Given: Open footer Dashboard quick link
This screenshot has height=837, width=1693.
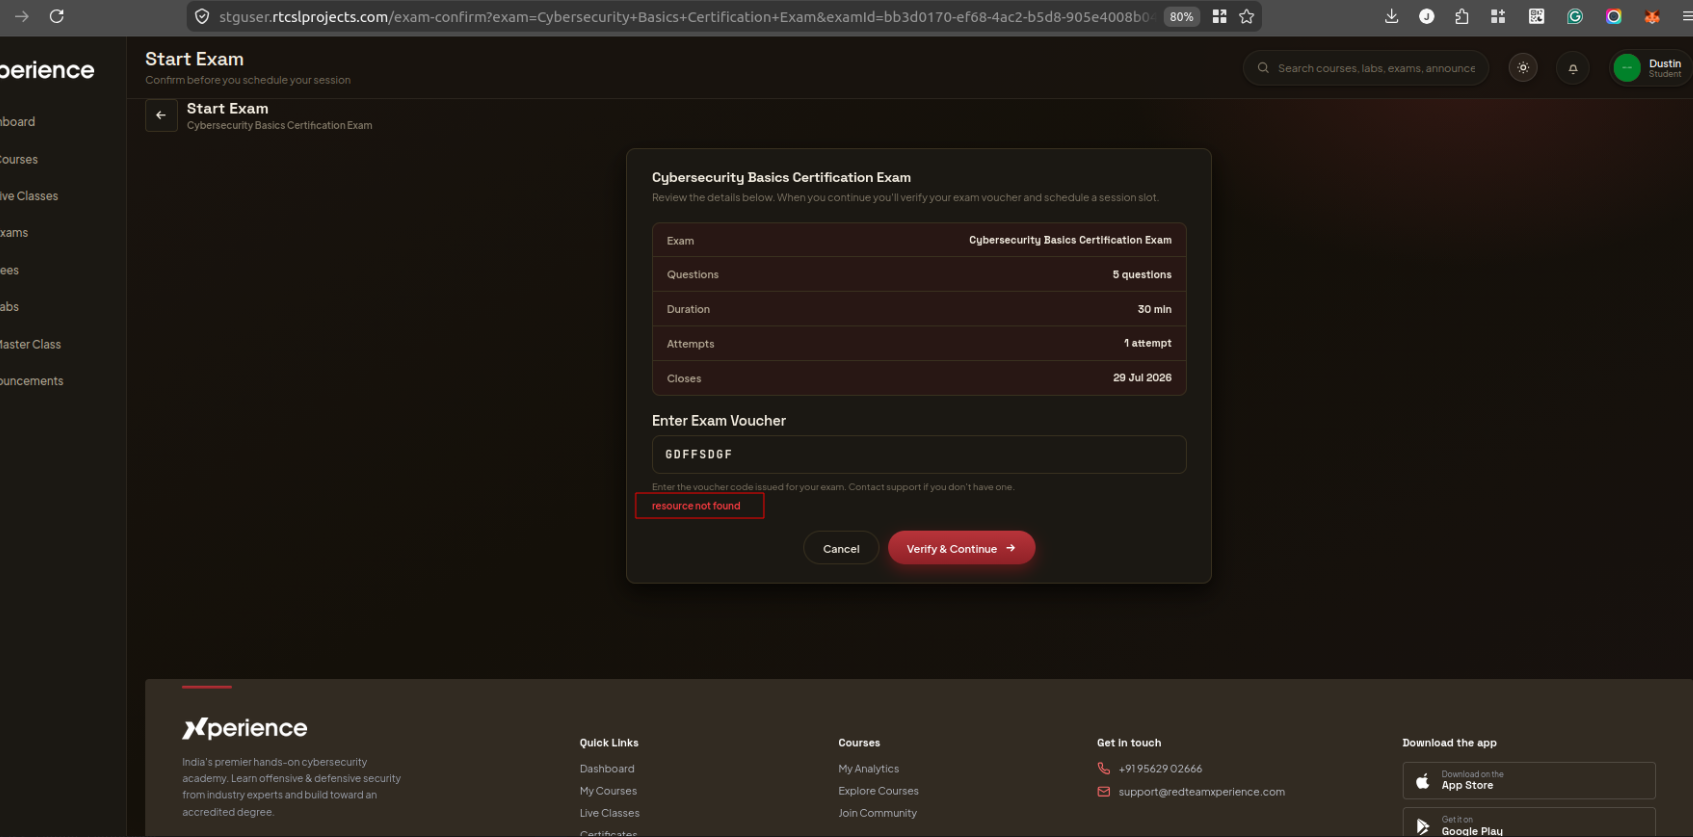Looking at the screenshot, I should pos(607,769).
